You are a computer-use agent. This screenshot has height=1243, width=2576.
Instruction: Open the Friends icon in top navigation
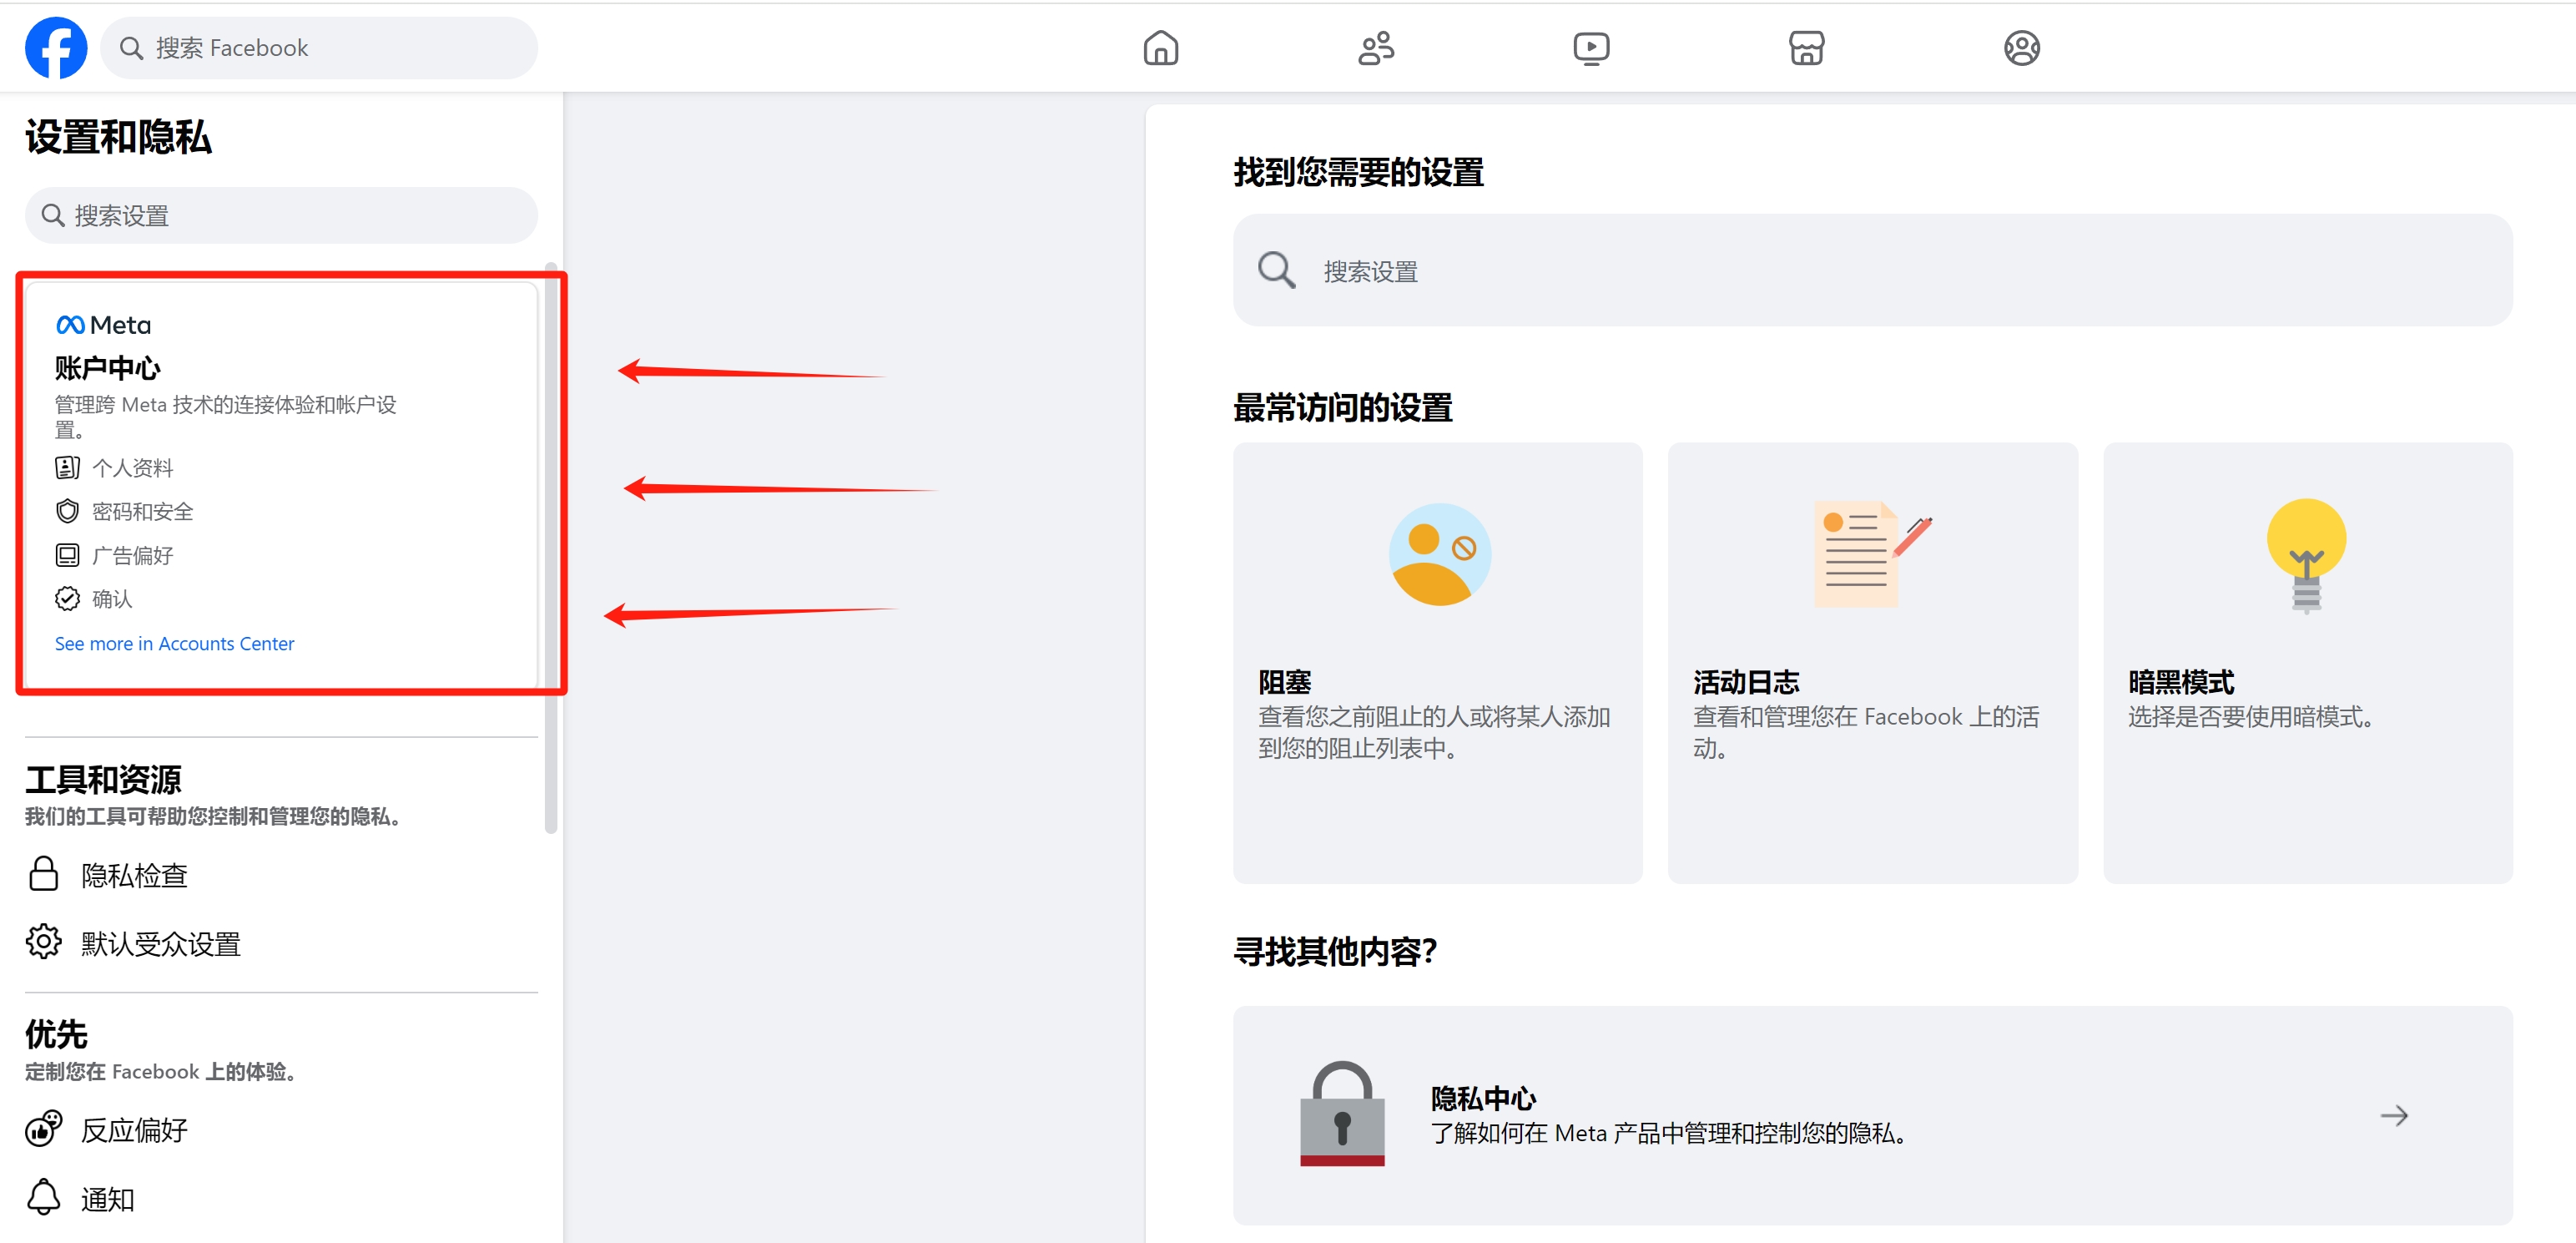pos(1376,48)
